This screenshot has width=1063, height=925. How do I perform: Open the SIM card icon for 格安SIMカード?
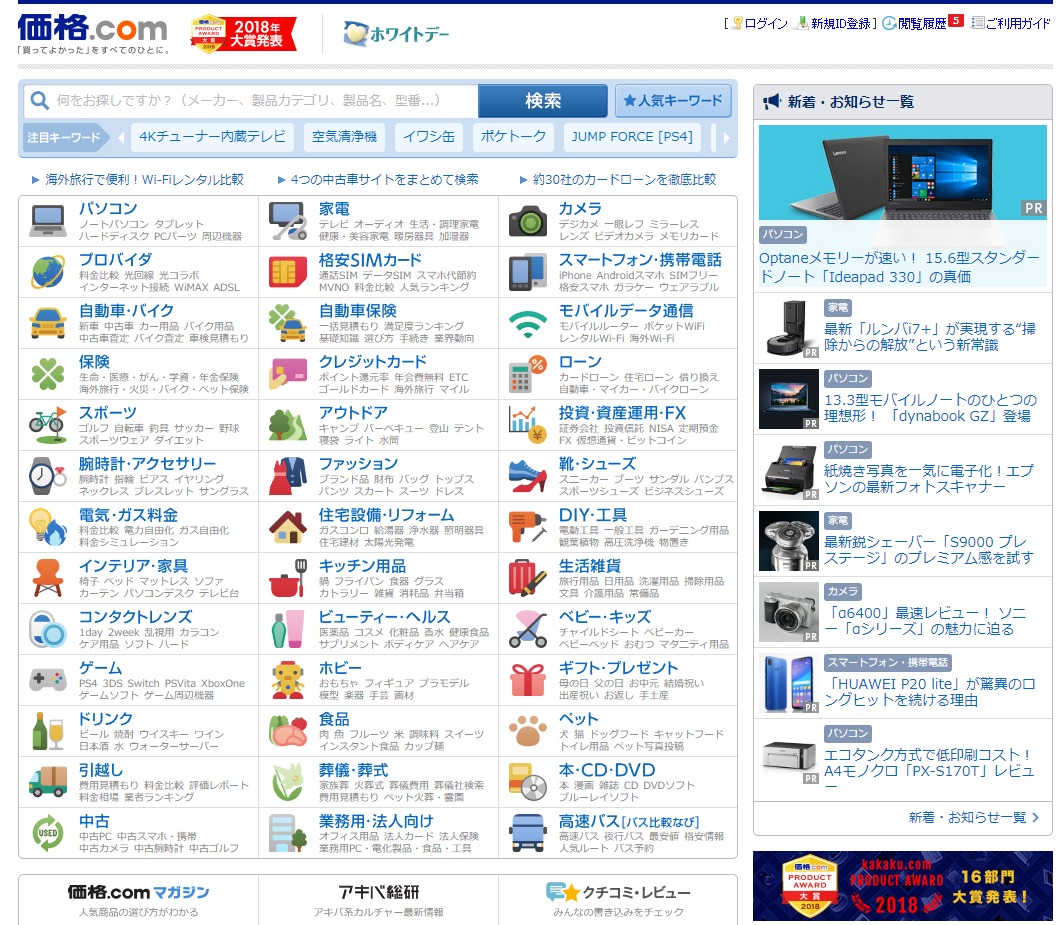pos(287,271)
